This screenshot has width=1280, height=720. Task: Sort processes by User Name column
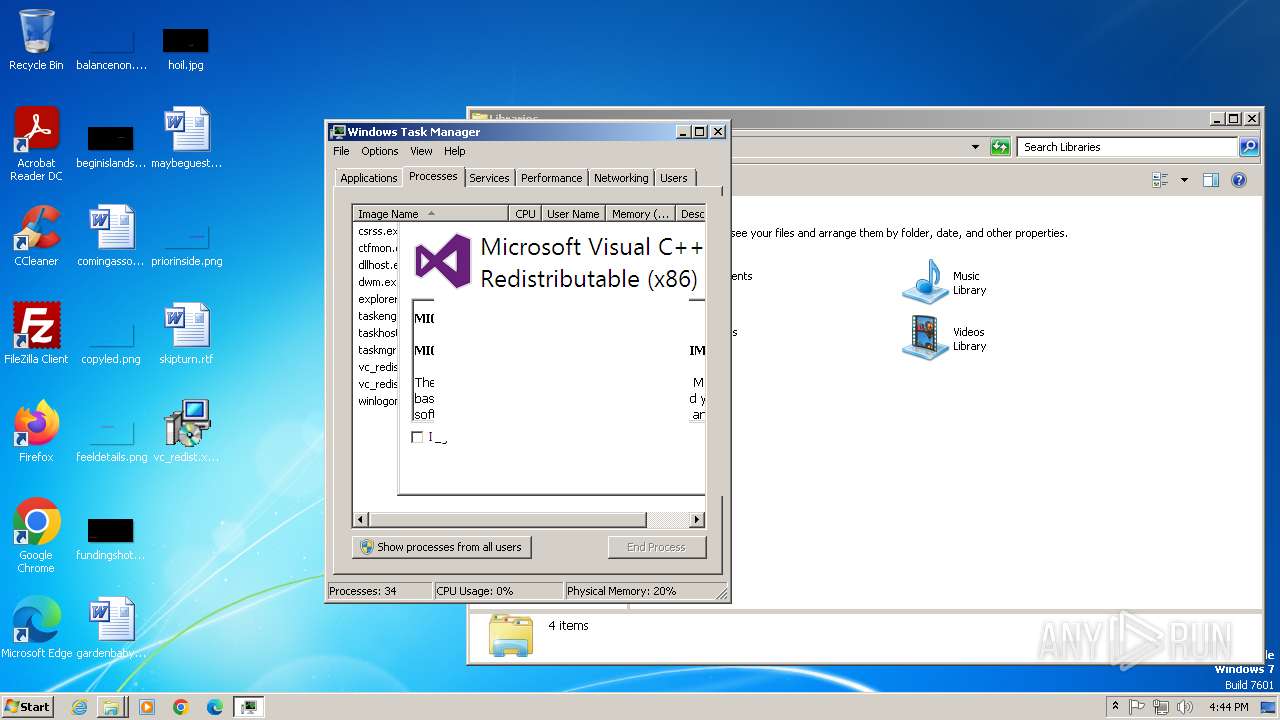pos(573,213)
